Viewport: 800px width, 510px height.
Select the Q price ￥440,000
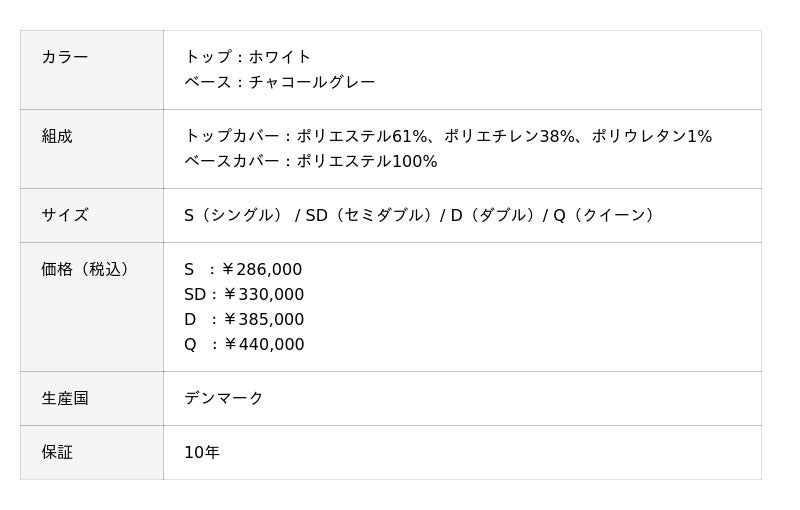click(263, 344)
